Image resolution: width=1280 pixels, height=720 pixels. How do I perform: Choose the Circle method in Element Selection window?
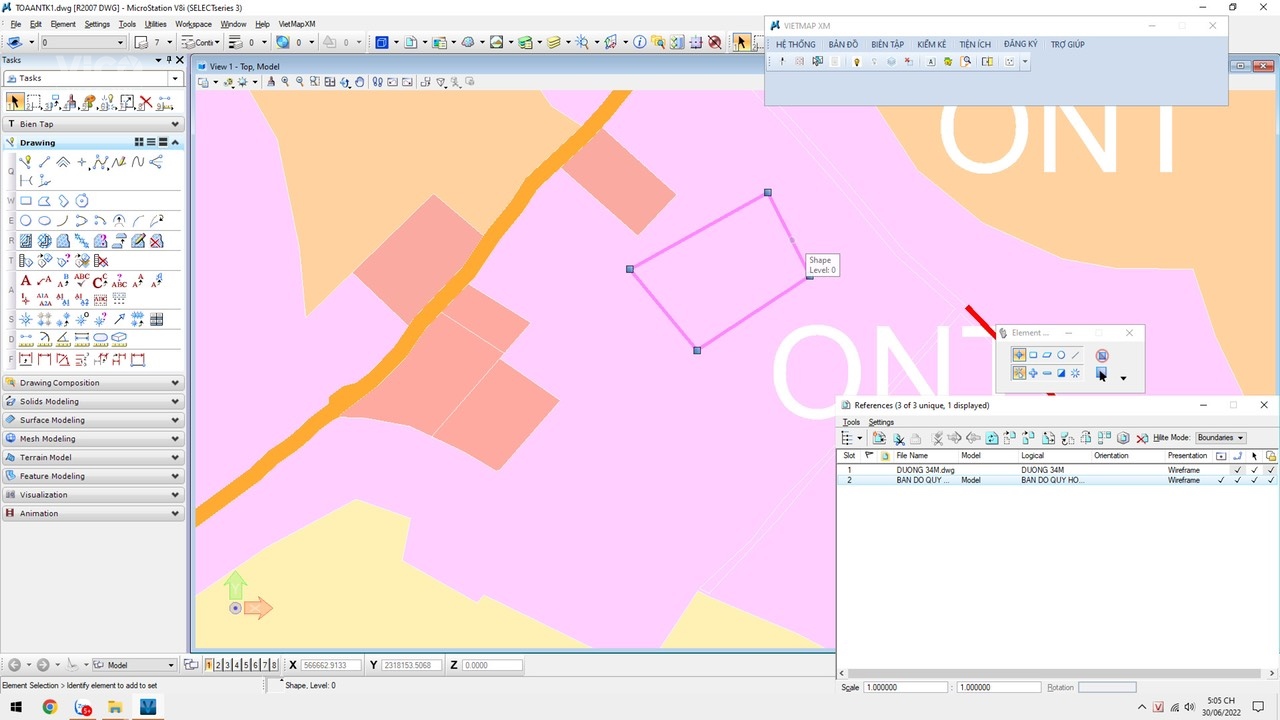[1061, 355]
